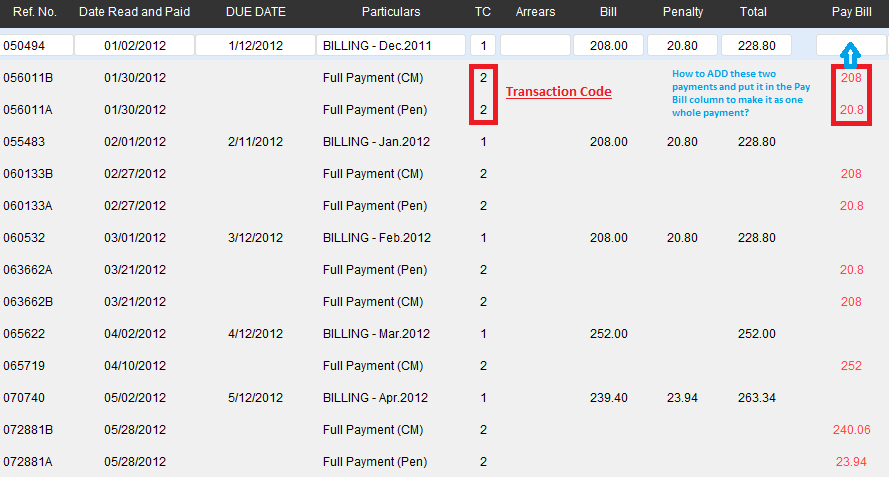
Task: Select reference number 060532 row
Action: 24,238
